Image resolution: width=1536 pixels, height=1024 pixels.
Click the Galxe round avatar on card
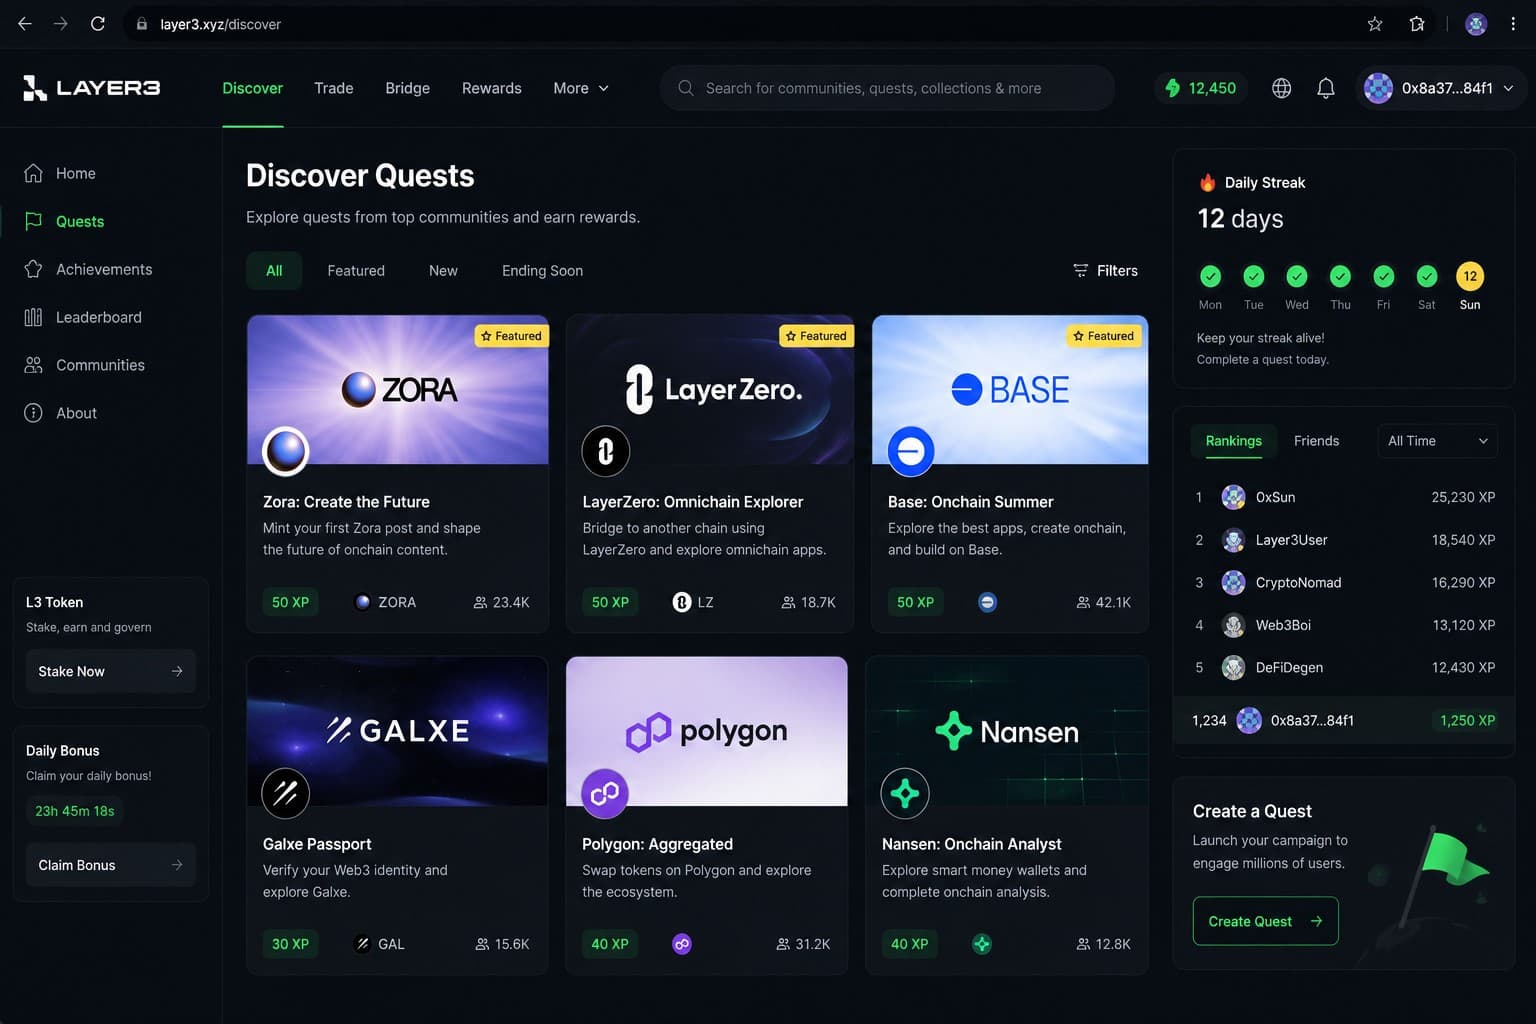pyautogui.click(x=286, y=793)
